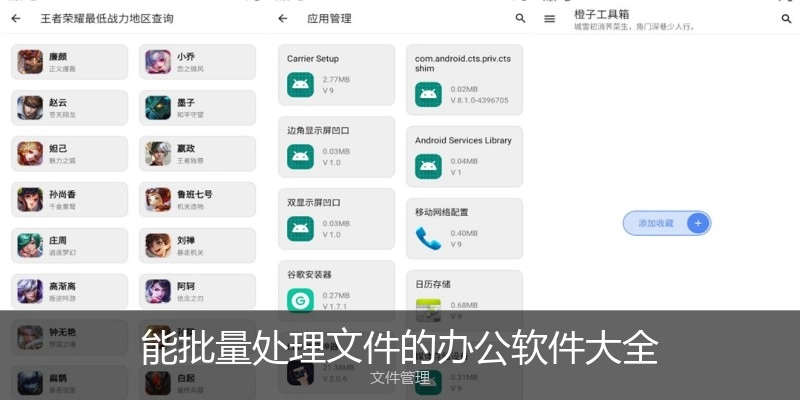Click the 文件管理 caption in the banner
This screenshot has width=800, height=400.
[400, 378]
